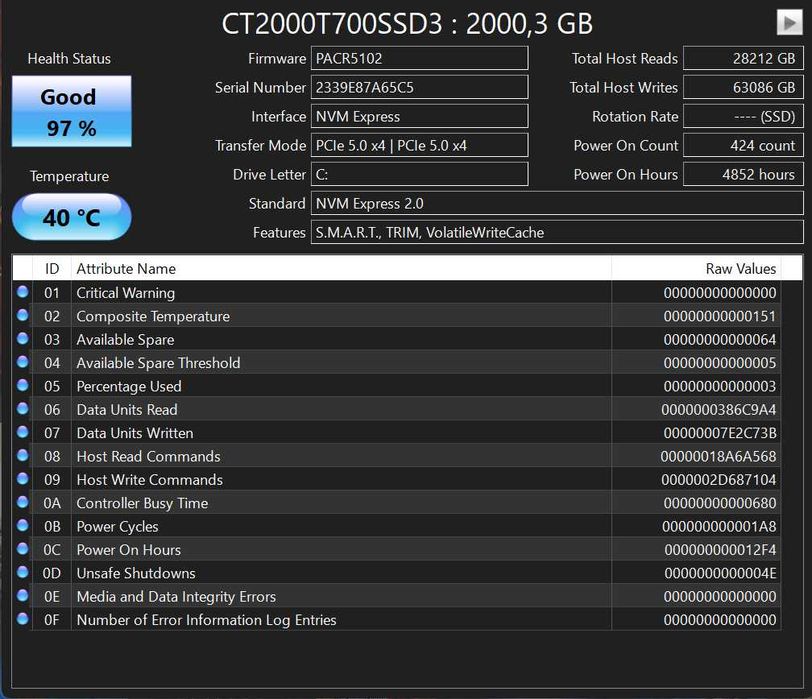Select the Available Spare Threshold attribute name

pyautogui.click(x=158, y=363)
